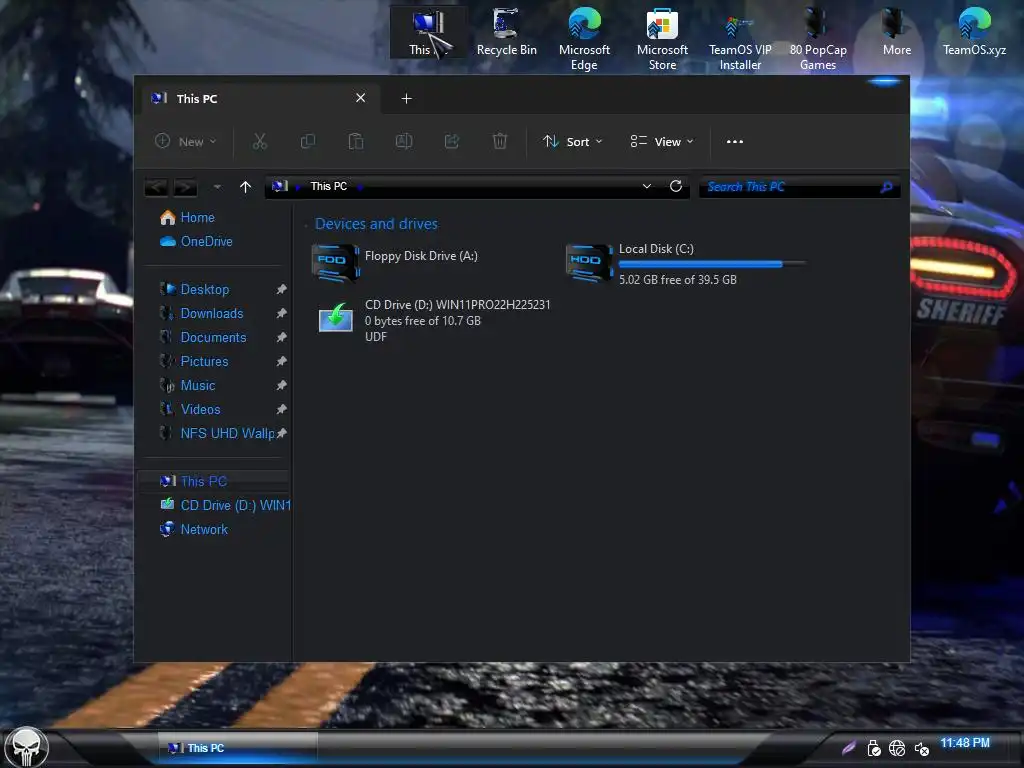
Task: Open 80 PopCap Games desktop icon
Action: click(x=818, y=38)
